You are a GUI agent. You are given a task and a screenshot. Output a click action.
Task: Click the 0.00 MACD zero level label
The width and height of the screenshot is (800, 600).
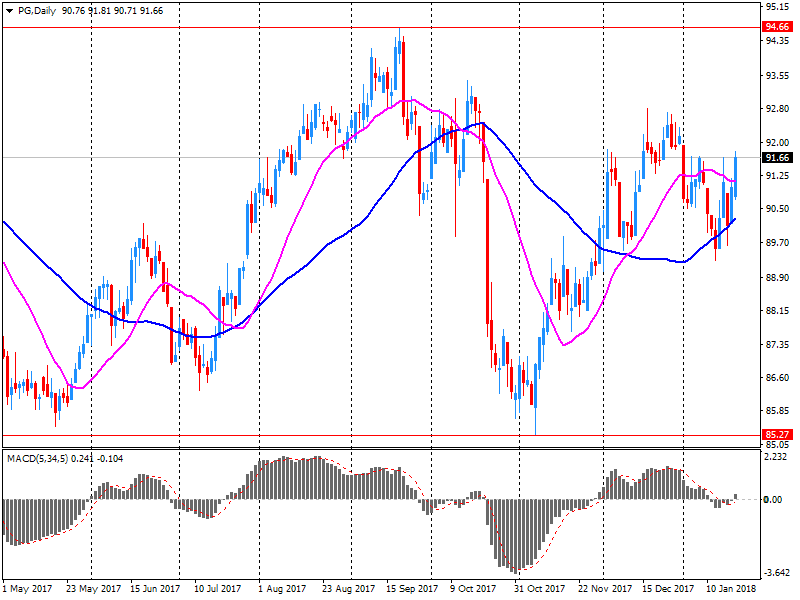[776, 499]
